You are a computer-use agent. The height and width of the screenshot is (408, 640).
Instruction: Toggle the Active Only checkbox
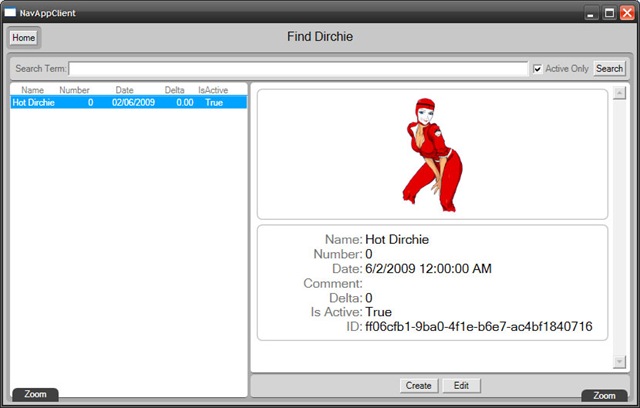tap(538, 69)
